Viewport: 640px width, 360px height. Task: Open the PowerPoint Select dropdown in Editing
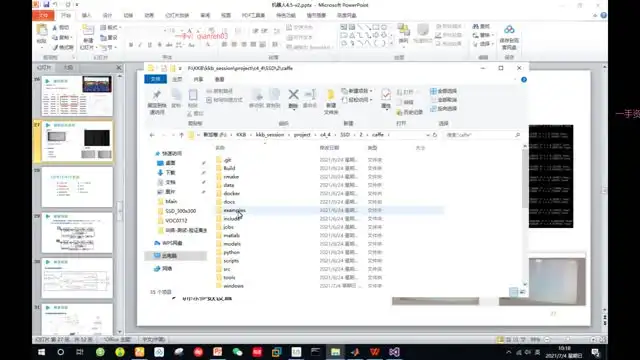[x=484, y=44]
